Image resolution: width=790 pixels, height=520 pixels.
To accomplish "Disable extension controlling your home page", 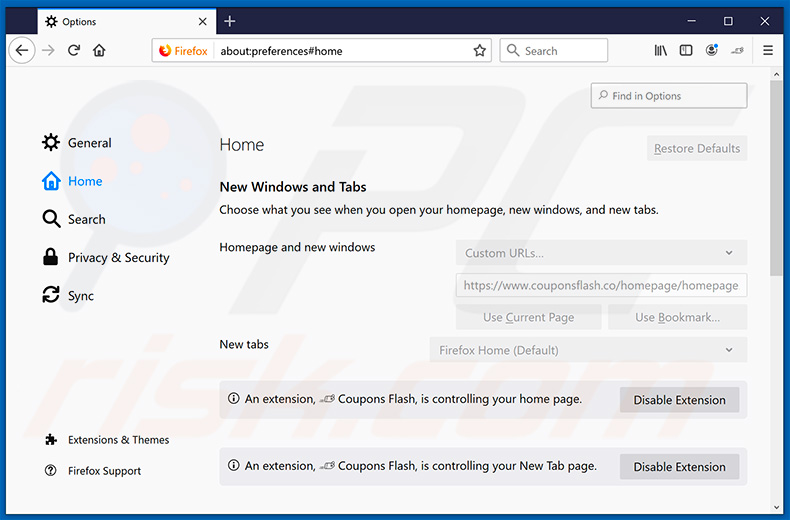I will pos(679,400).
